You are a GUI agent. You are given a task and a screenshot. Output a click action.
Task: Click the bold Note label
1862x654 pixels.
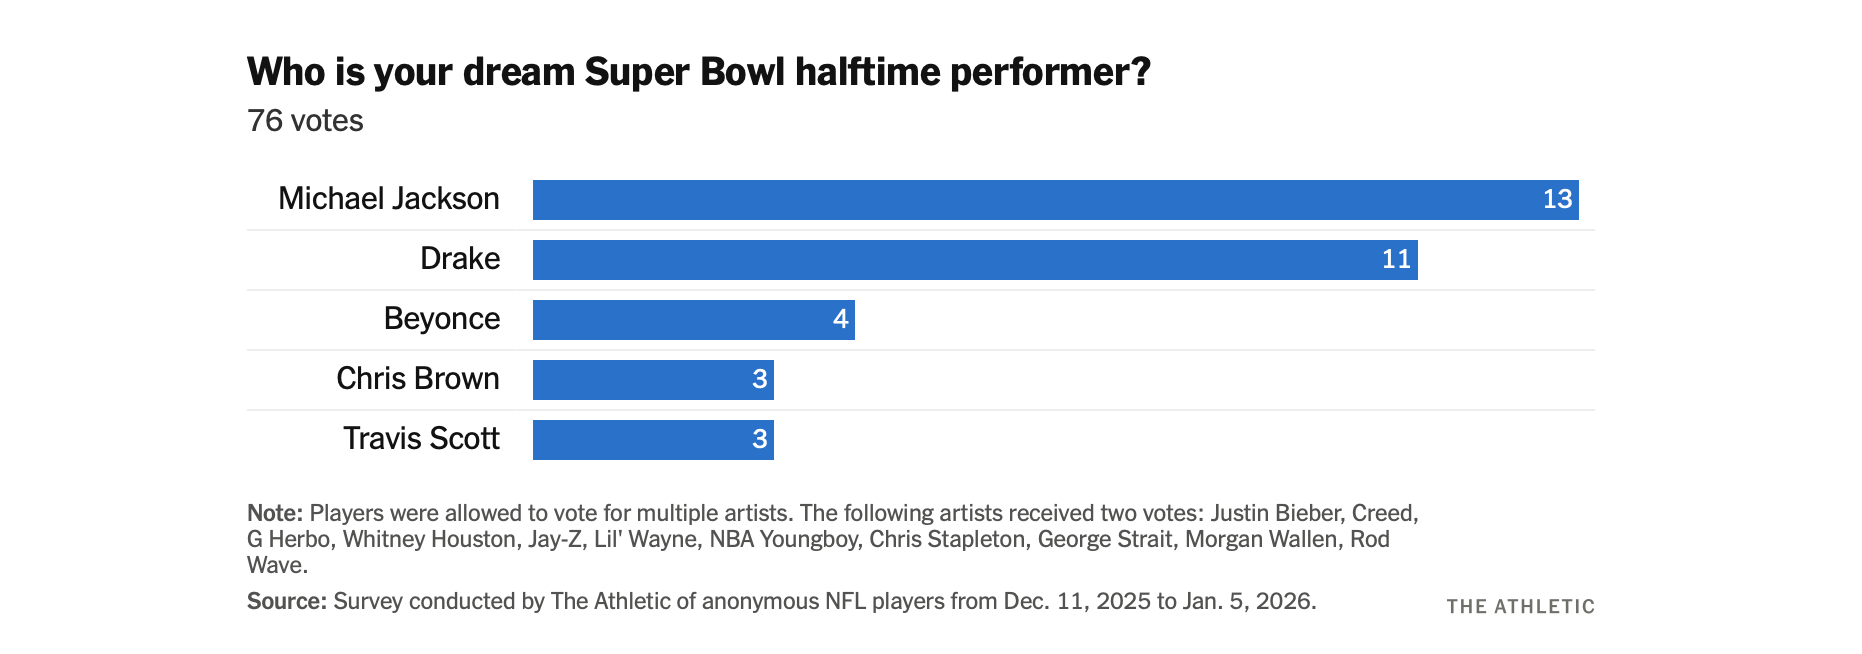click(275, 513)
